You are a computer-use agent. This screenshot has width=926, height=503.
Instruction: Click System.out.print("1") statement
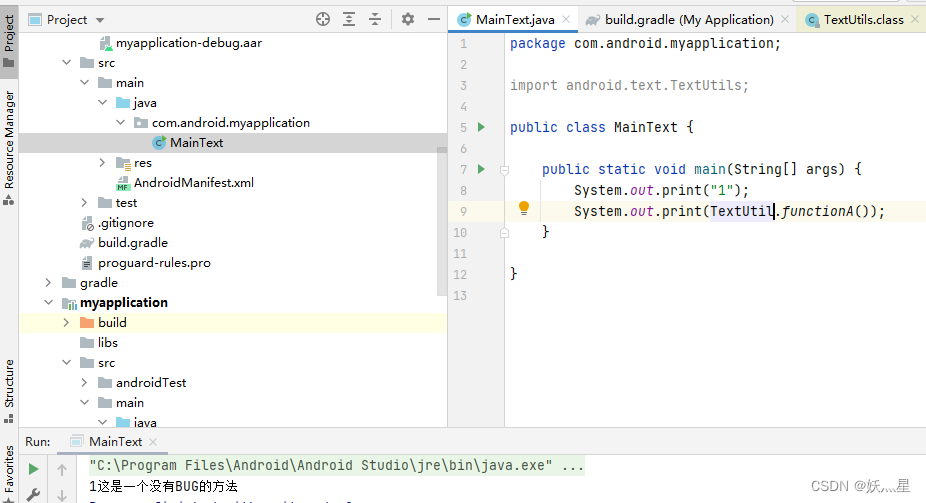tap(661, 191)
